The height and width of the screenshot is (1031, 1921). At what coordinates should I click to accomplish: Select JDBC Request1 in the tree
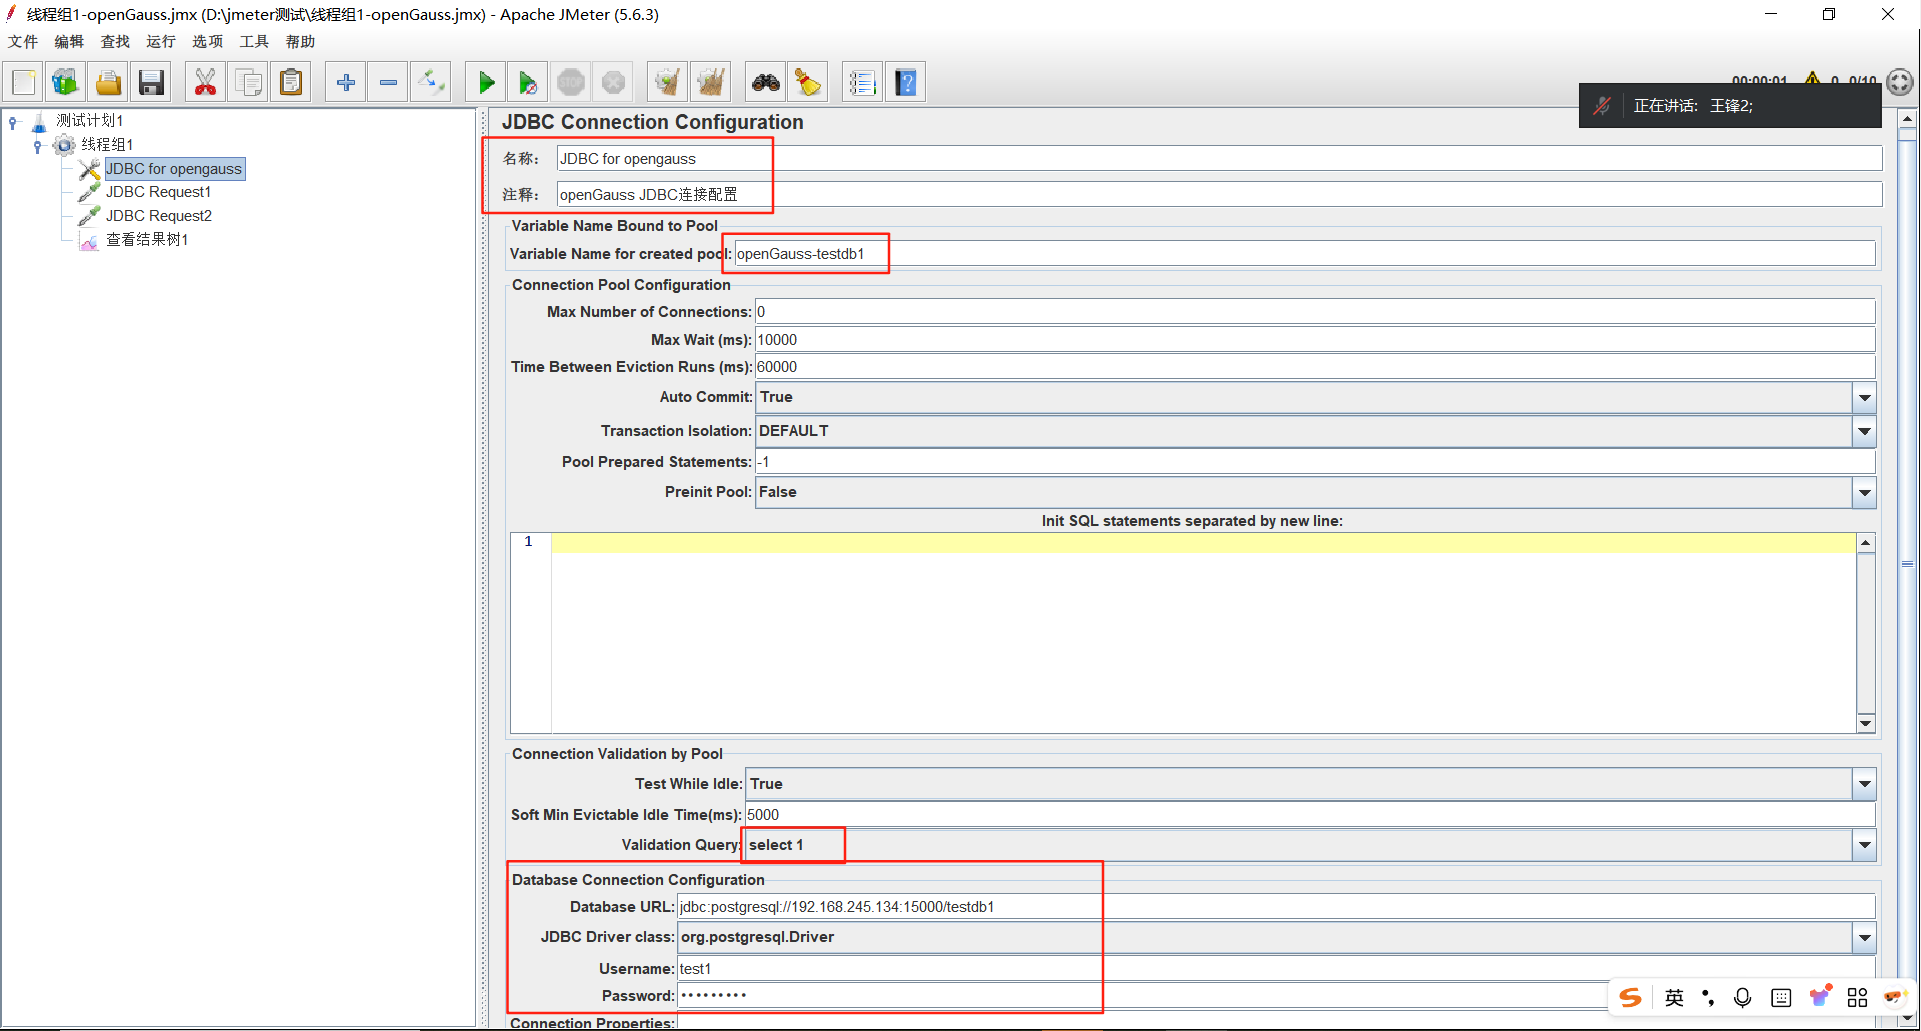coord(158,192)
